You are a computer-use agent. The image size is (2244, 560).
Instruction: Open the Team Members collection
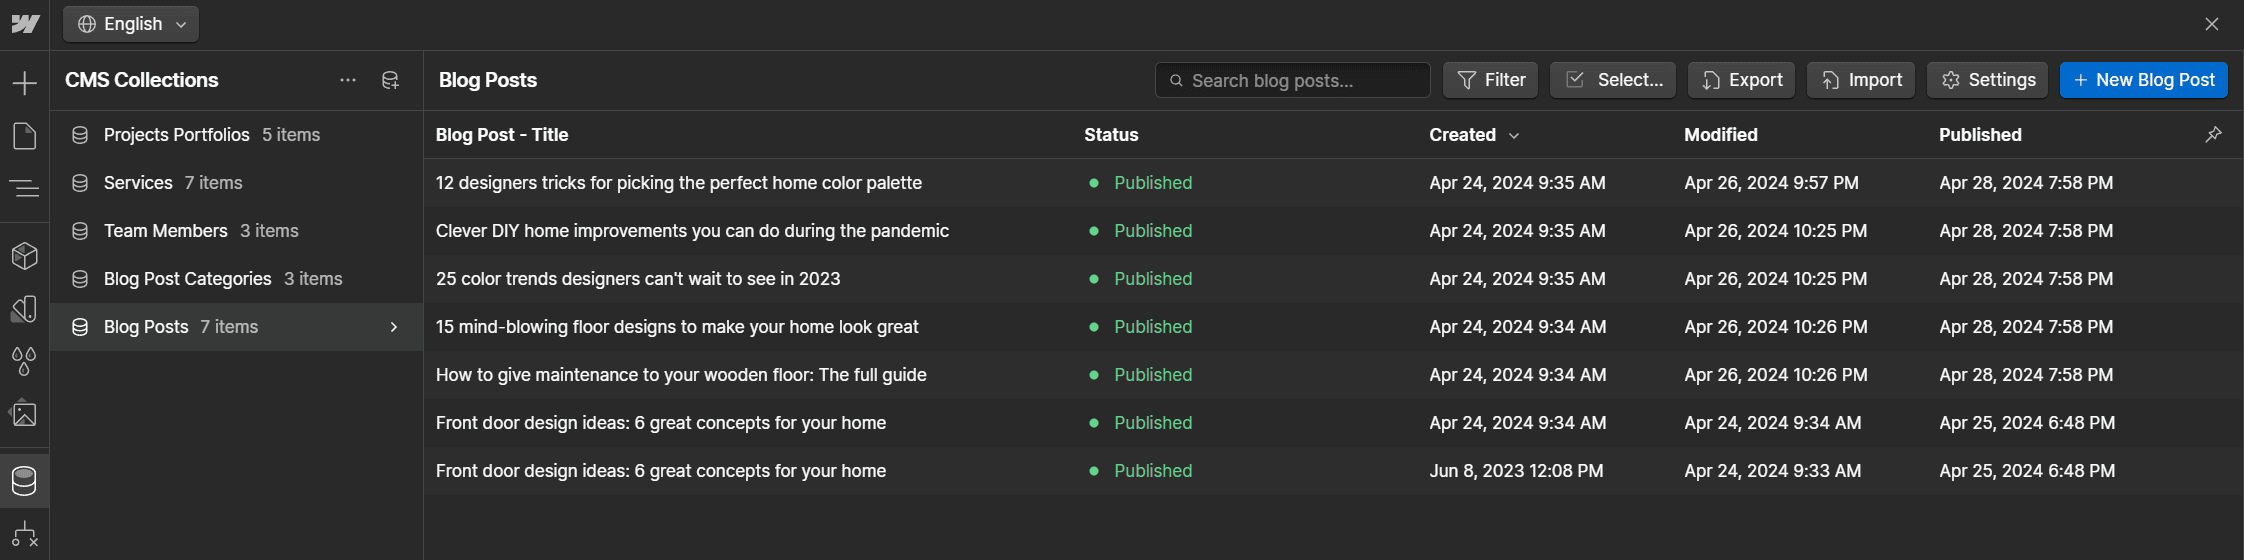click(166, 231)
